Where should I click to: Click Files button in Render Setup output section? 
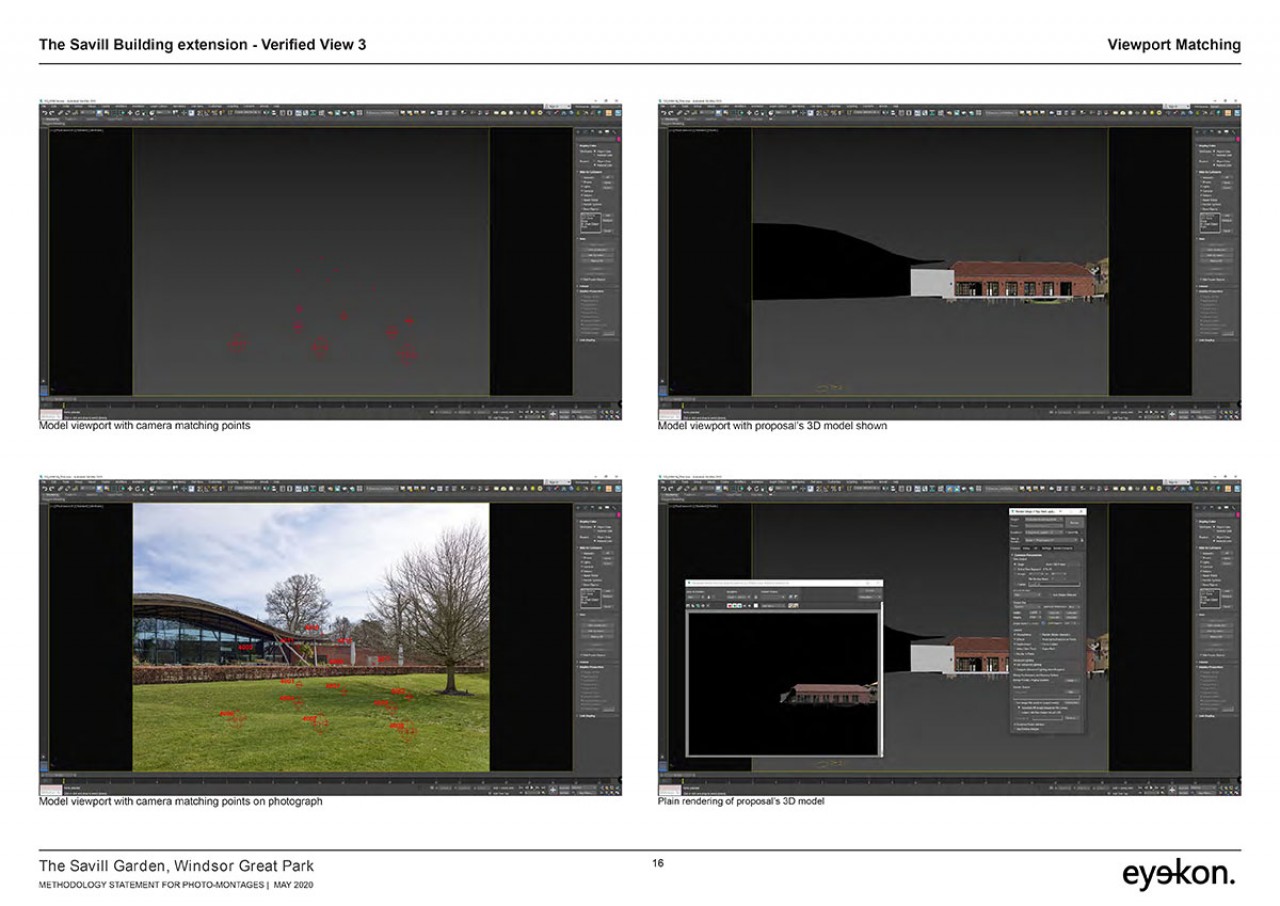[x=1072, y=691]
